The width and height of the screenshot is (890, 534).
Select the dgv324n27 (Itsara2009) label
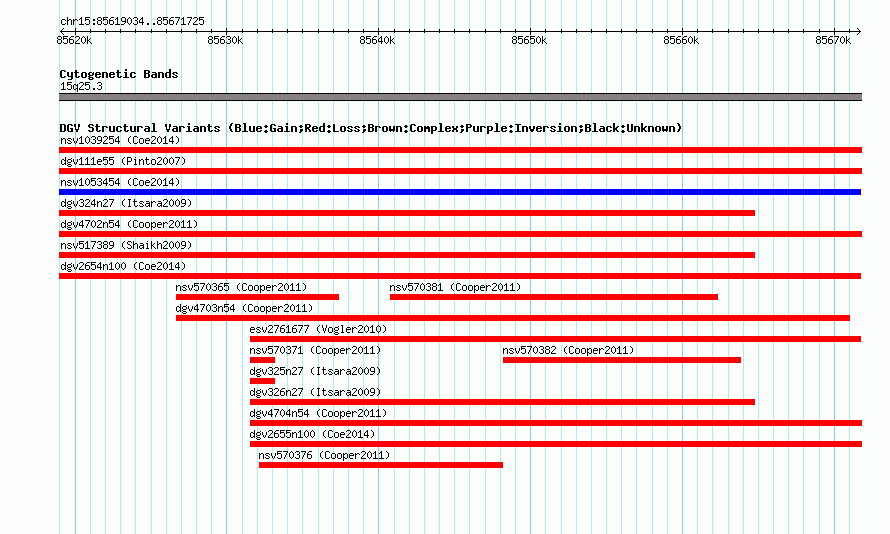[x=126, y=203]
